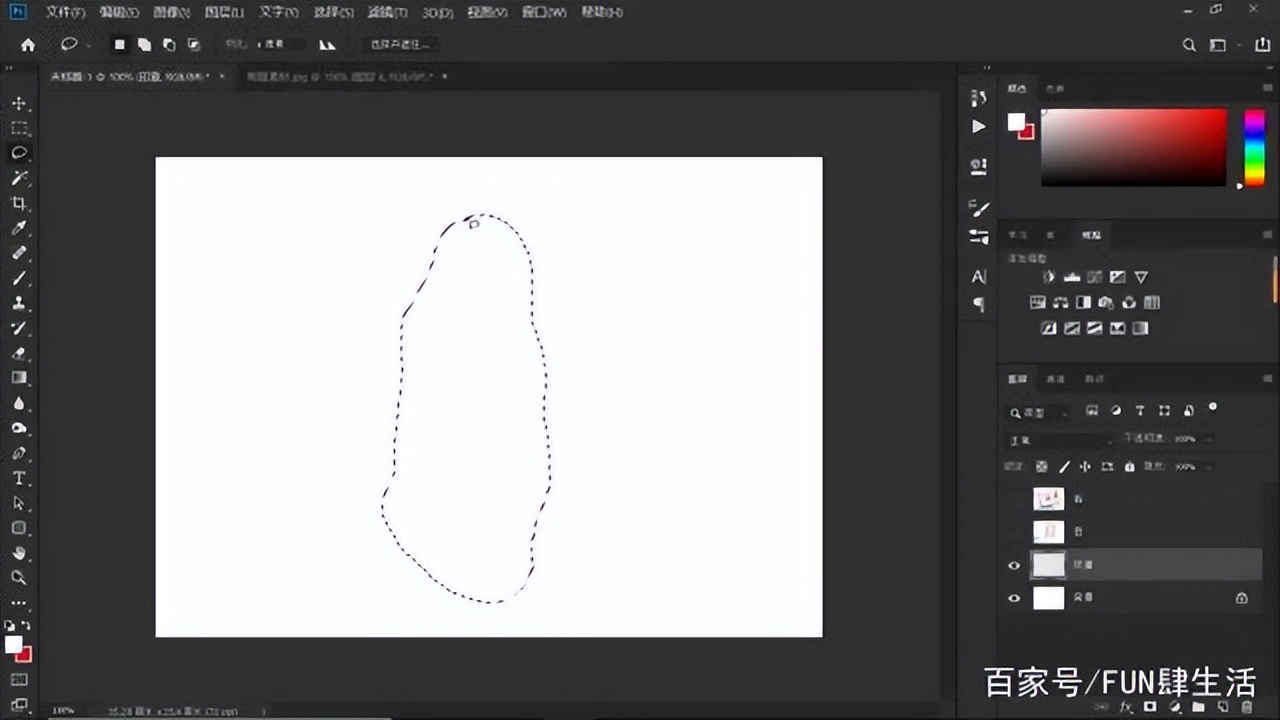Hide the bottom background layer
The image size is (1280, 720).
1014,597
